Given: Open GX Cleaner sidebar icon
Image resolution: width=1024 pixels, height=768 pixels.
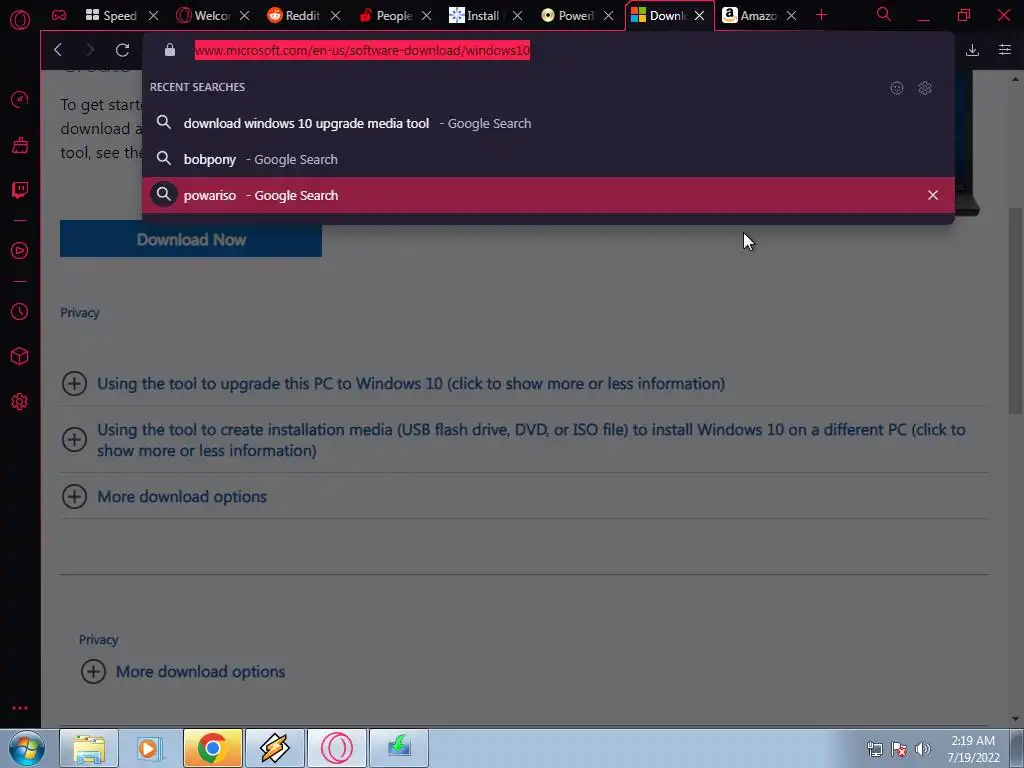Looking at the screenshot, I should [x=20, y=145].
